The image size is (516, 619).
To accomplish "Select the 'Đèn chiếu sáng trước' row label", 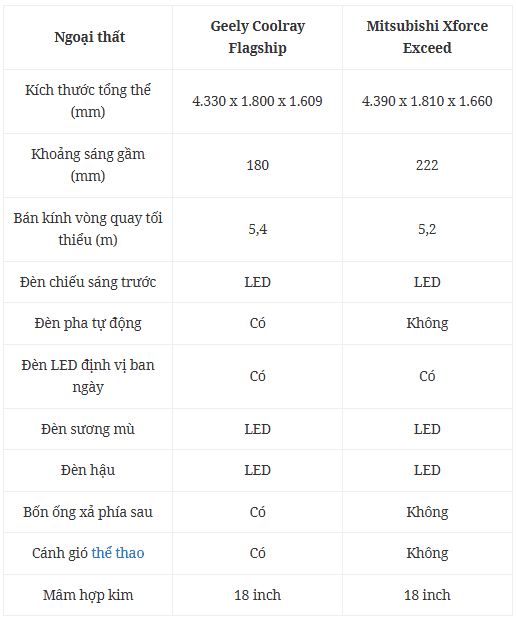I will tap(88, 282).
